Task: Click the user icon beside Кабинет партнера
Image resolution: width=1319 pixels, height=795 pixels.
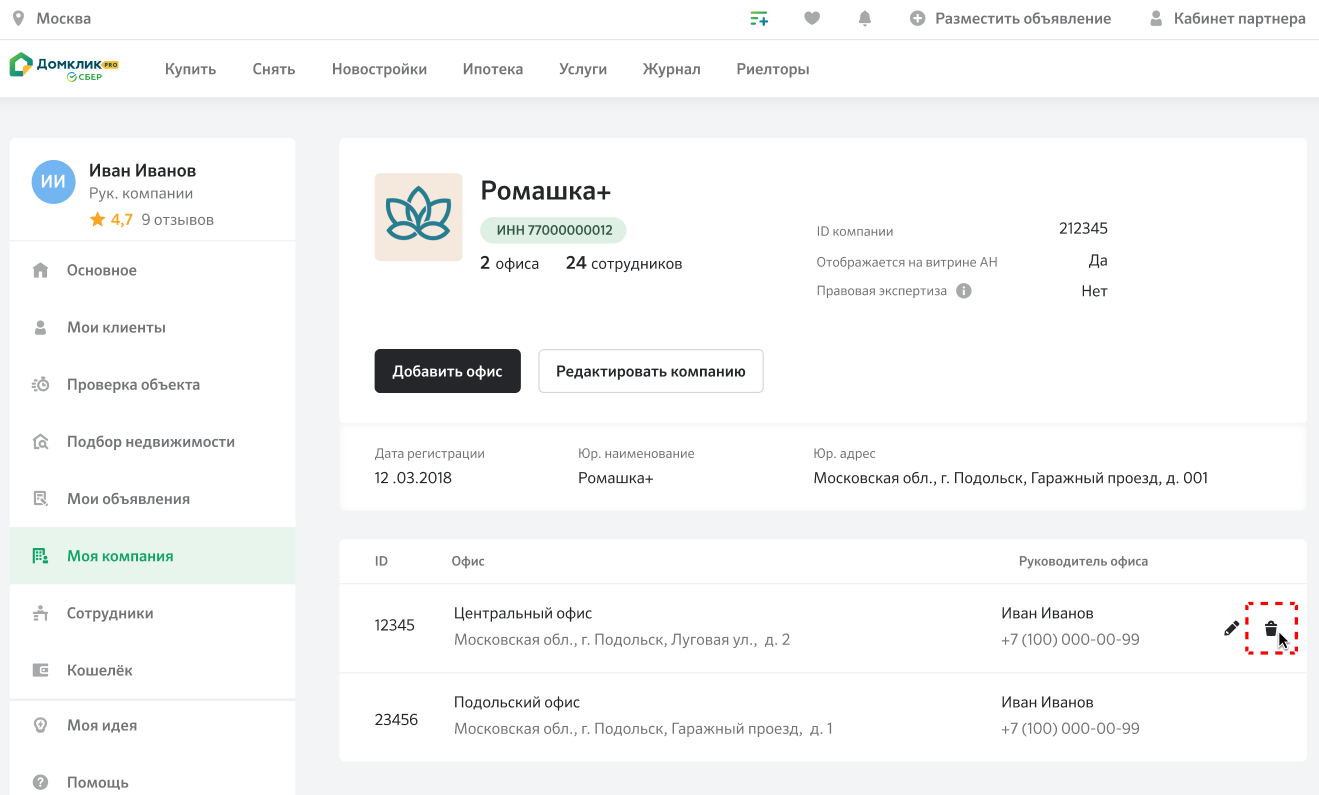Action: pyautogui.click(x=1156, y=18)
